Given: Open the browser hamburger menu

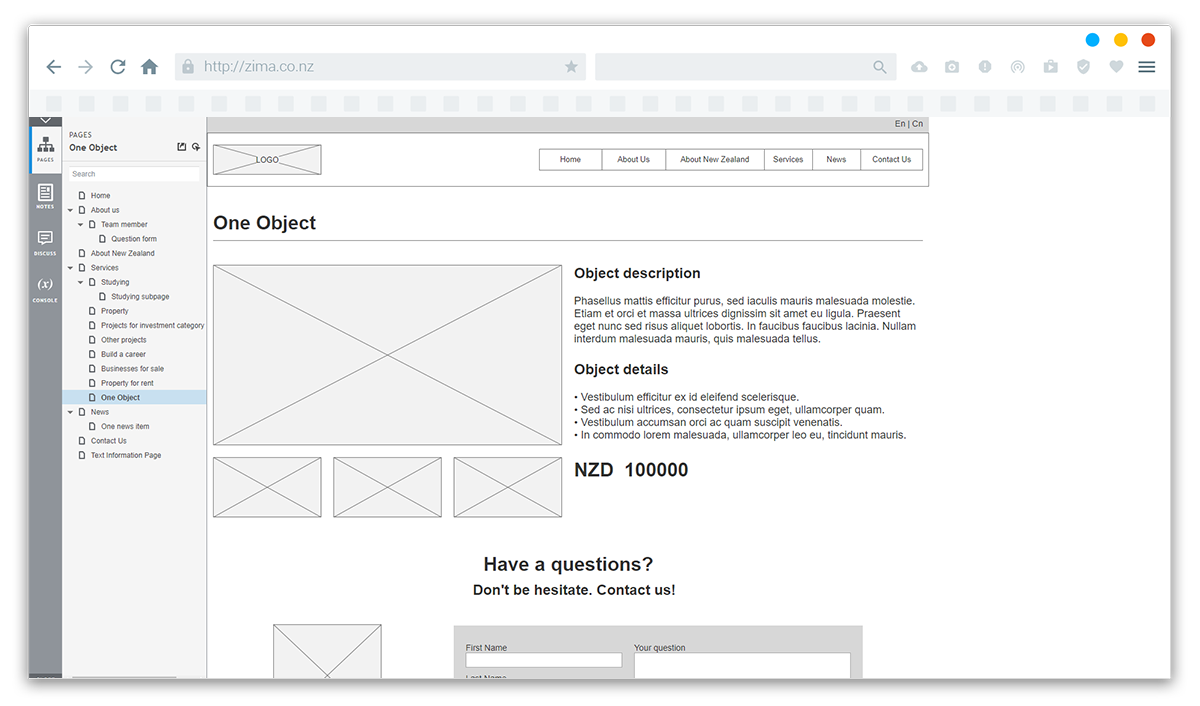Looking at the screenshot, I should (1147, 67).
